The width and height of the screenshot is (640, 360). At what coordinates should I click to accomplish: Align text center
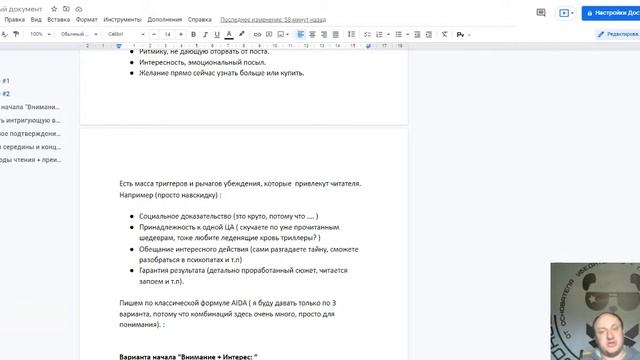(x=312, y=34)
